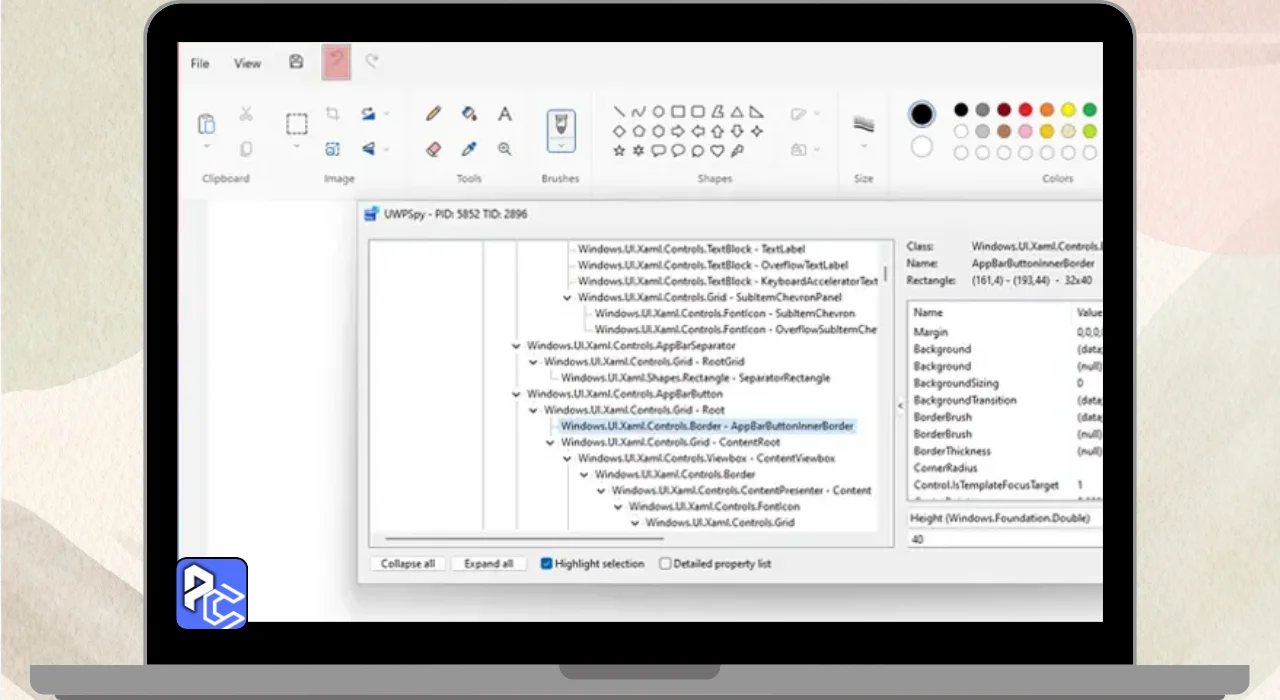Image resolution: width=1280 pixels, height=700 pixels.
Task: Pick the Lightning bolt shape
Action: point(737,151)
